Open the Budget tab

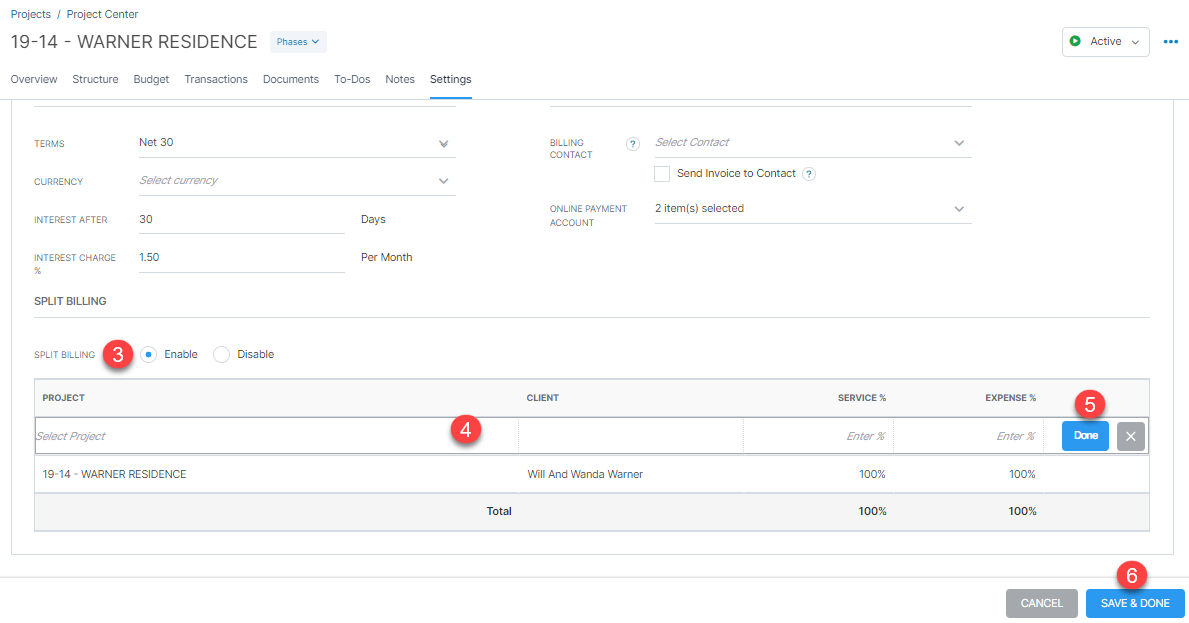click(x=151, y=79)
